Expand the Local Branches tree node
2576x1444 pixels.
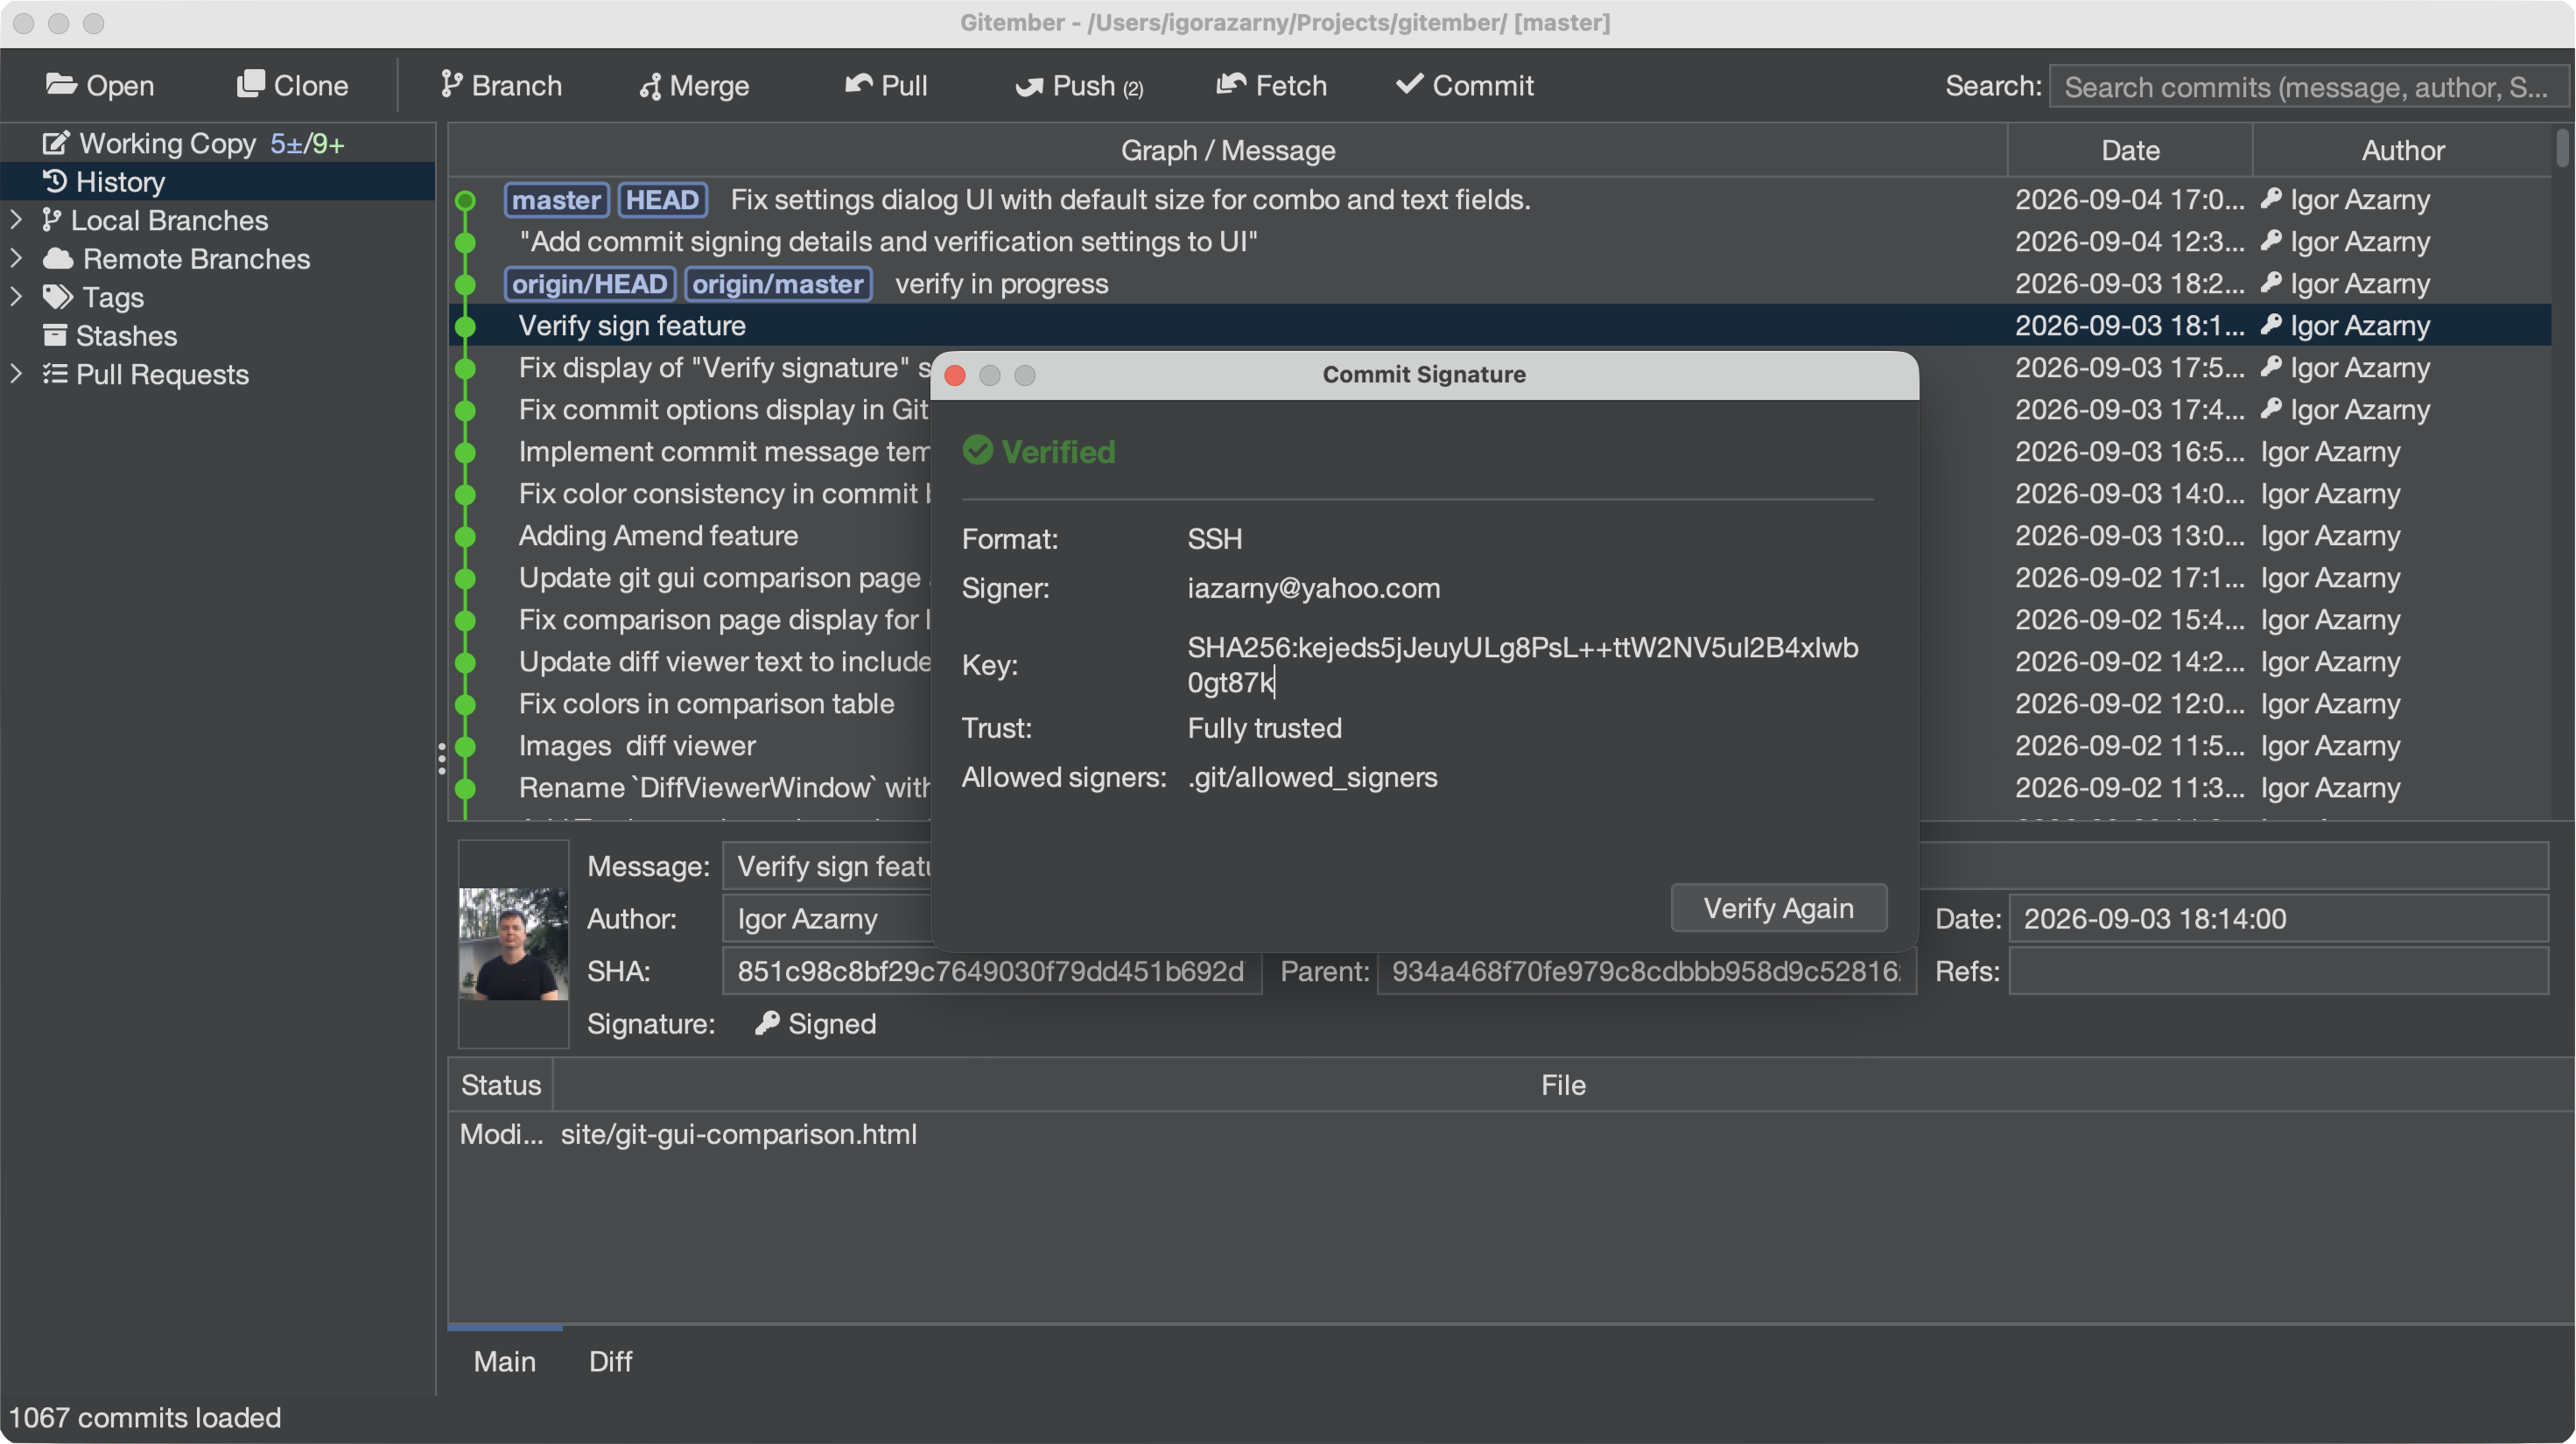coord(16,220)
